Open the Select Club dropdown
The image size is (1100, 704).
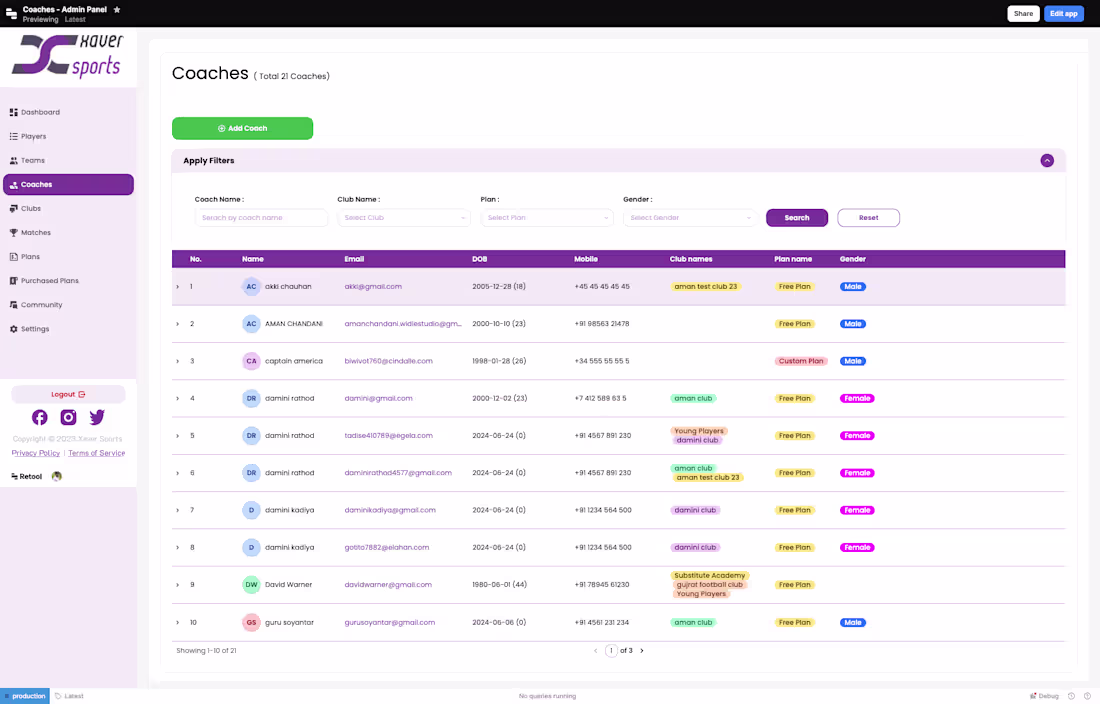click(404, 217)
